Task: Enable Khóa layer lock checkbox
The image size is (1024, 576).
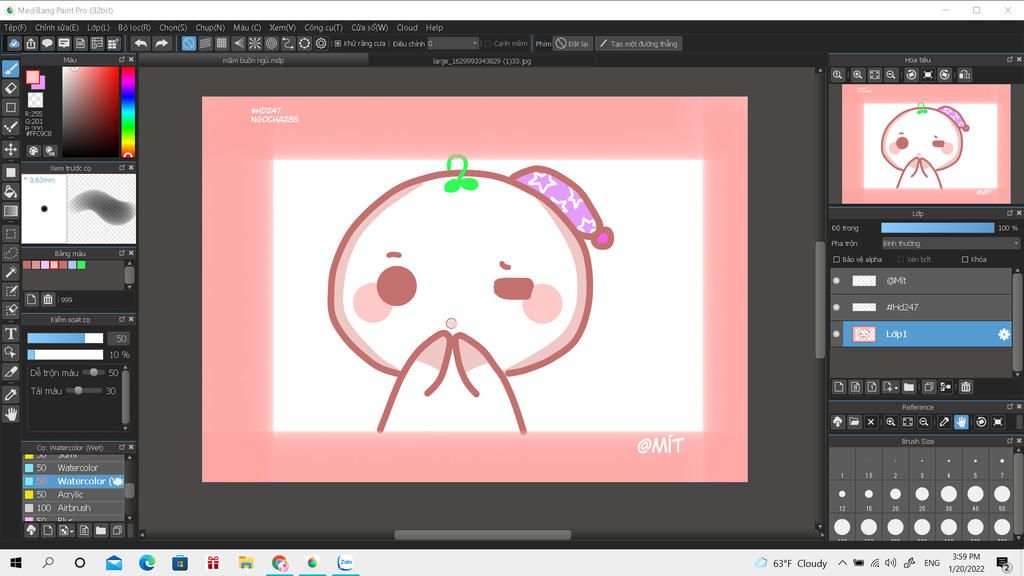Action: [965, 259]
